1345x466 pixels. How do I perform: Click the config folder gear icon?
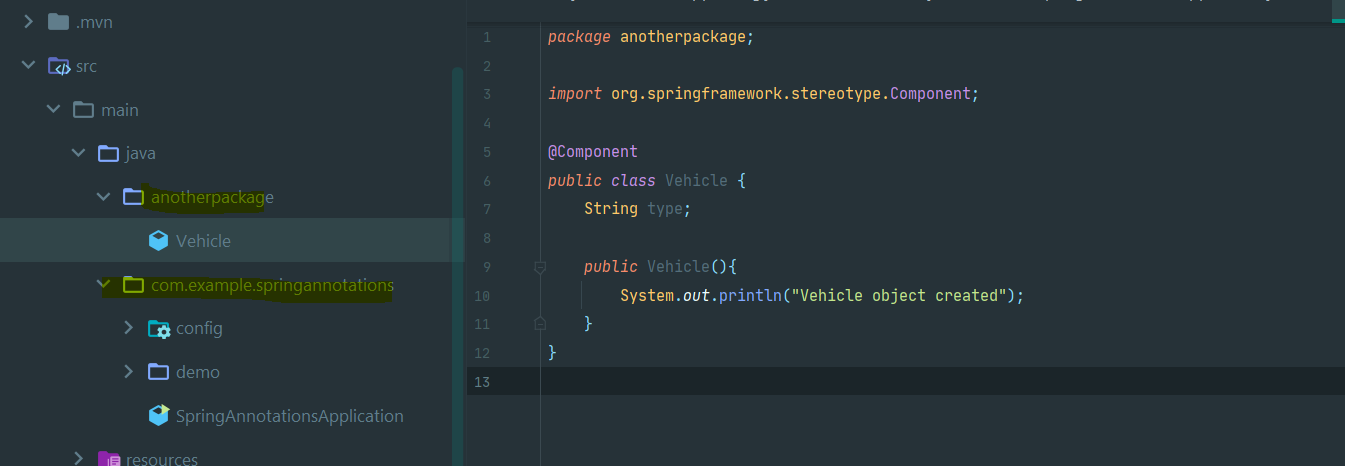coord(158,329)
